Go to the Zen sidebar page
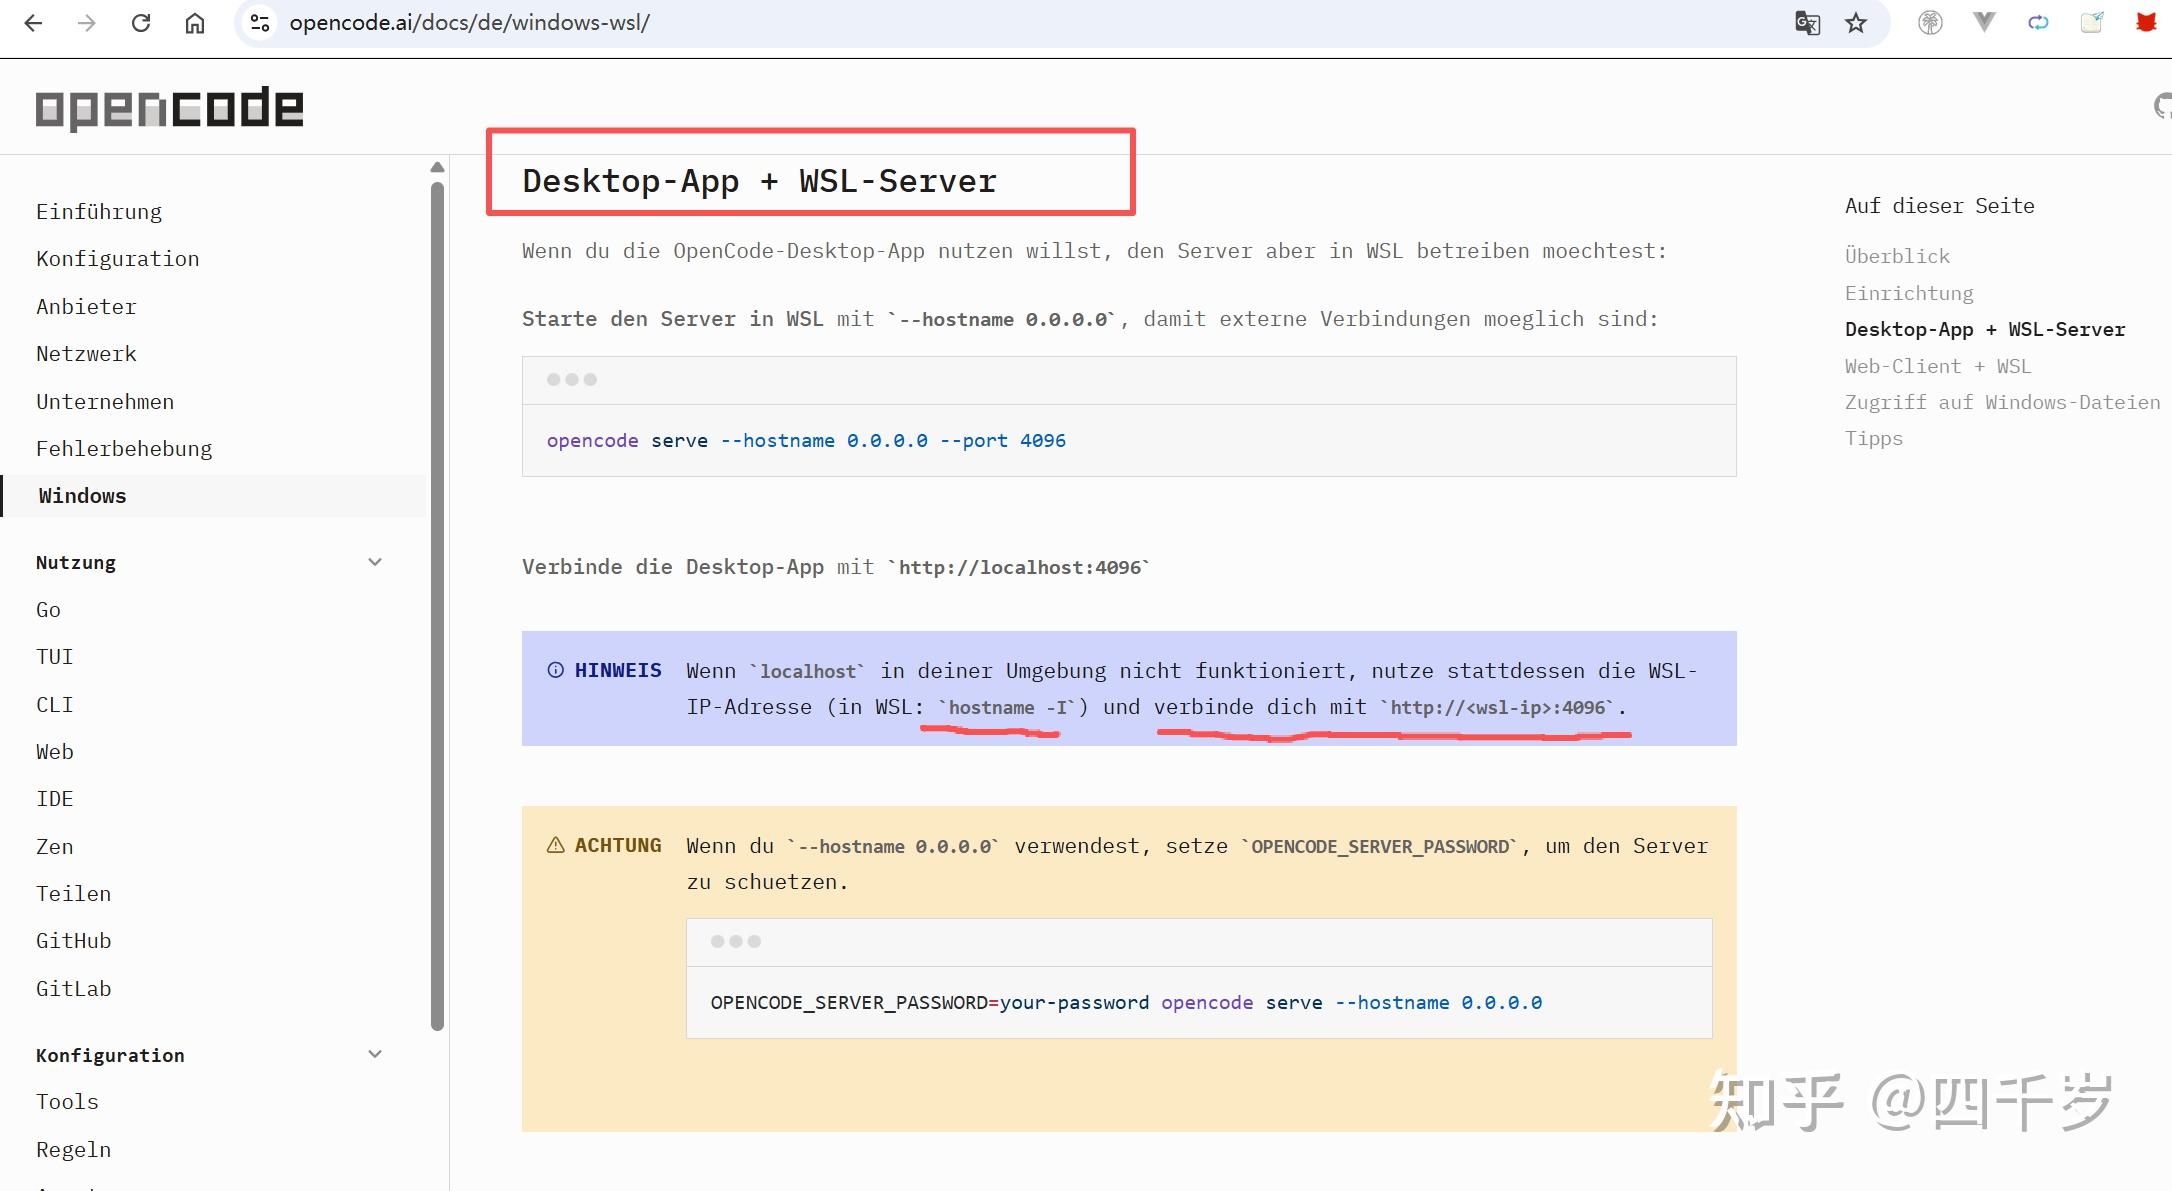Viewport: 2172px width, 1191px height. click(x=55, y=846)
